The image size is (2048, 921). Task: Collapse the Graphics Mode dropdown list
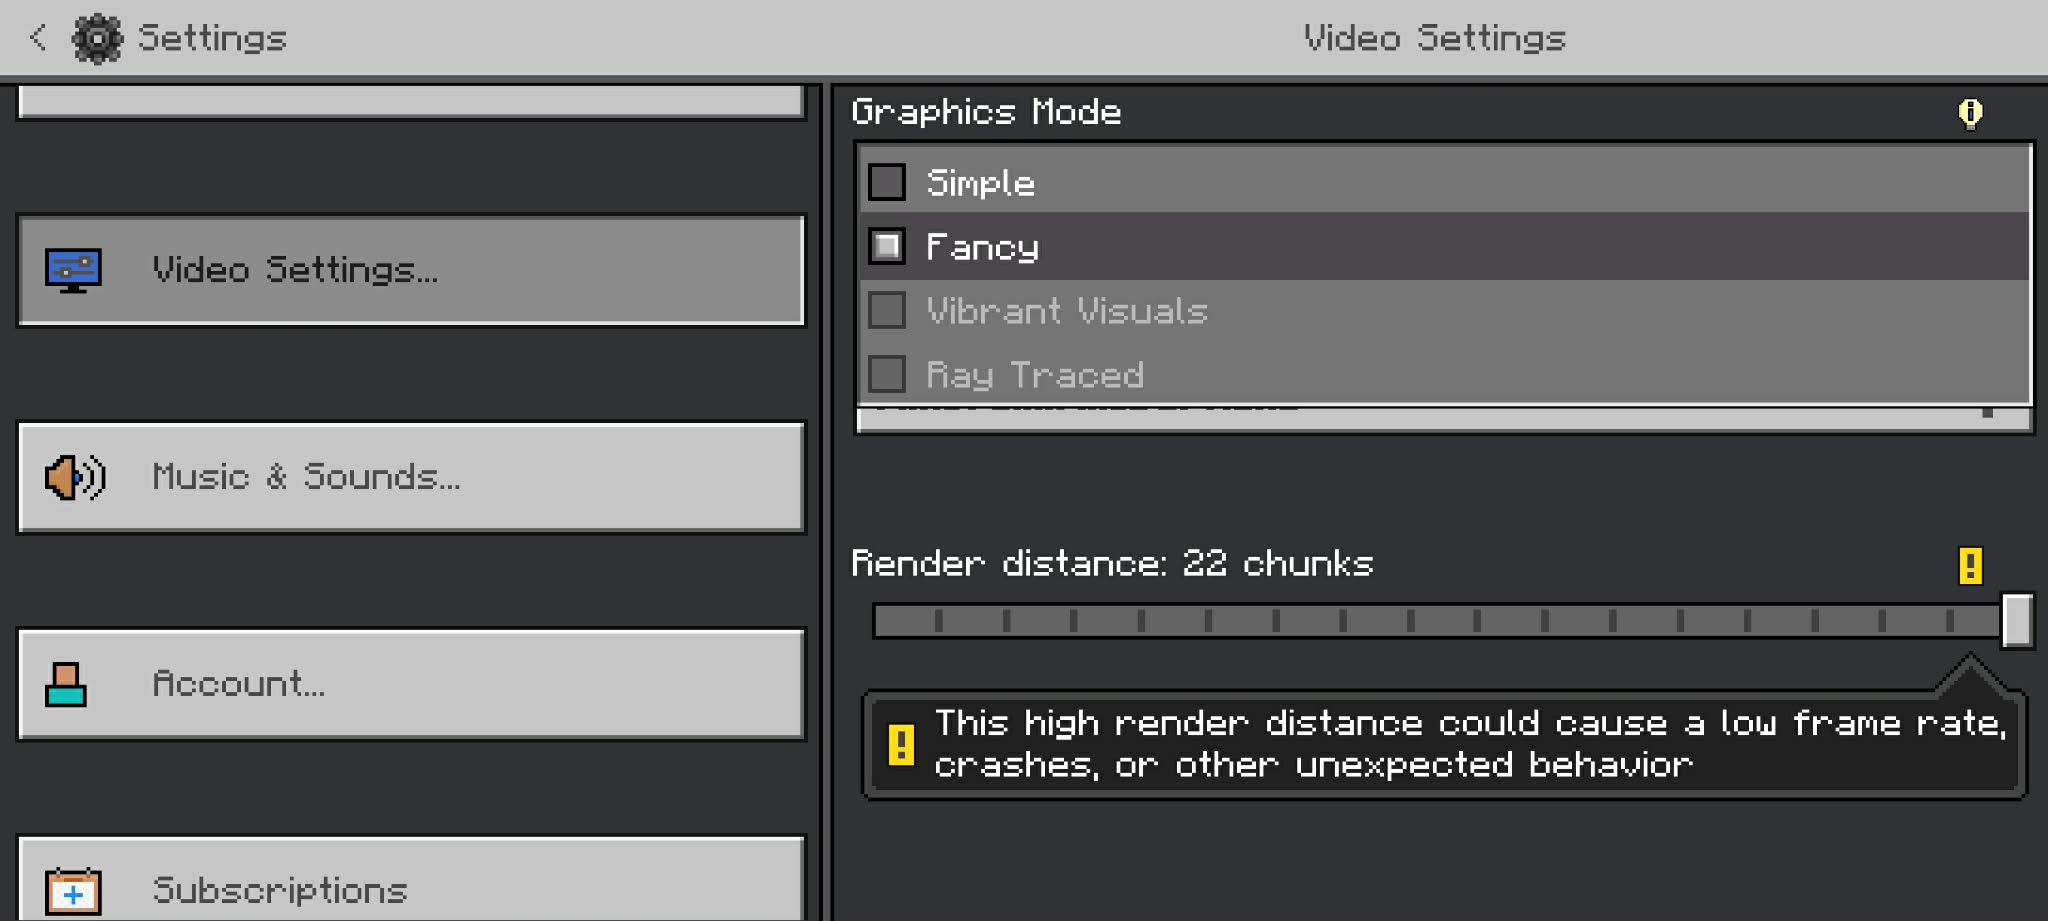[1444, 420]
